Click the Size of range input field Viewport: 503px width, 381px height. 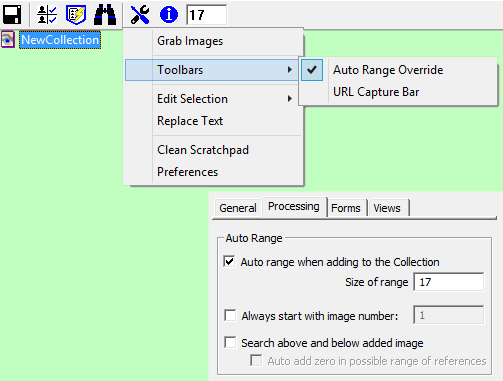(449, 282)
